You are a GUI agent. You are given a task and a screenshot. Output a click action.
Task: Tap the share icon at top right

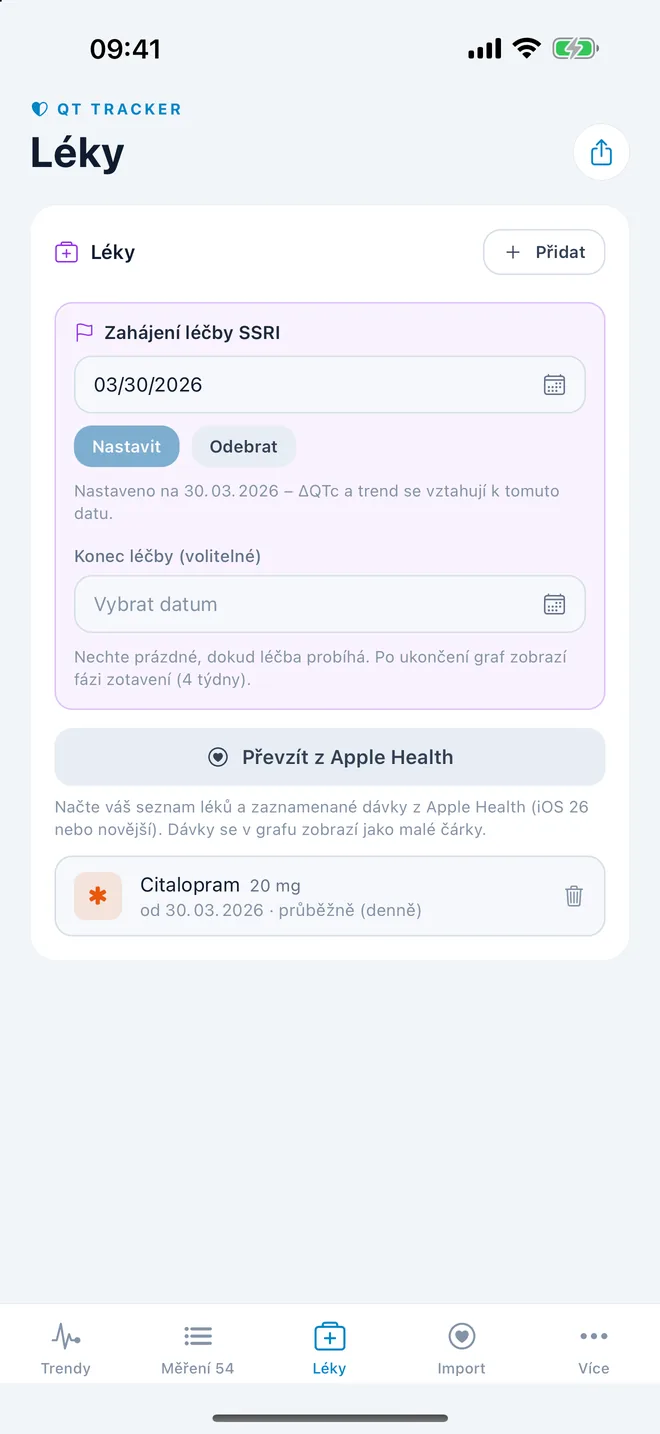[601, 153]
